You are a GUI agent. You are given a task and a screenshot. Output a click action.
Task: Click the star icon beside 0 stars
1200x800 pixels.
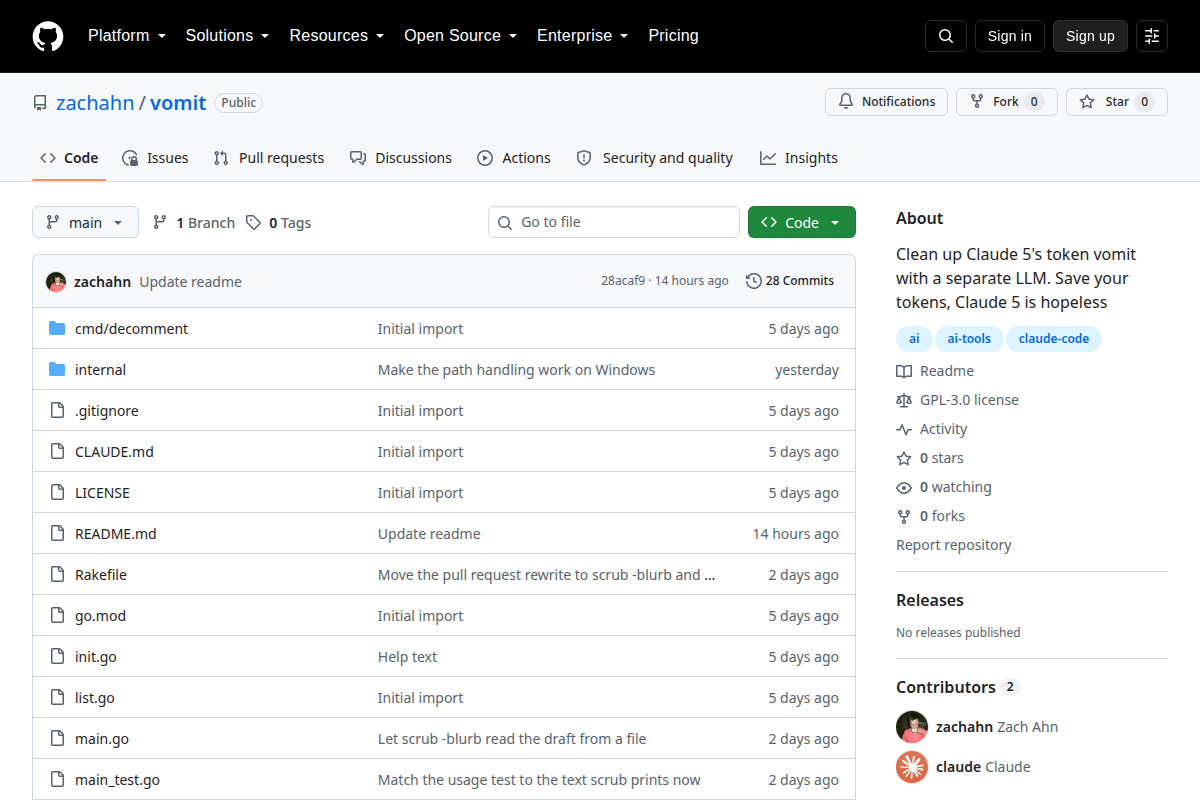904,458
